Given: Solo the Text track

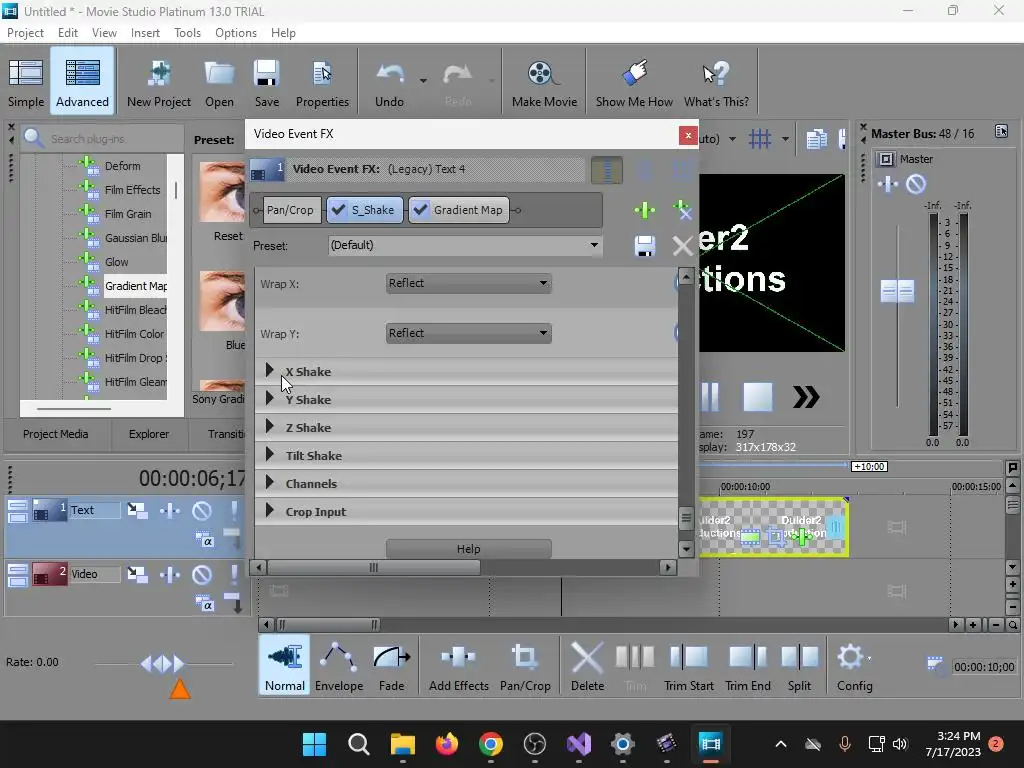Looking at the screenshot, I should [233, 510].
